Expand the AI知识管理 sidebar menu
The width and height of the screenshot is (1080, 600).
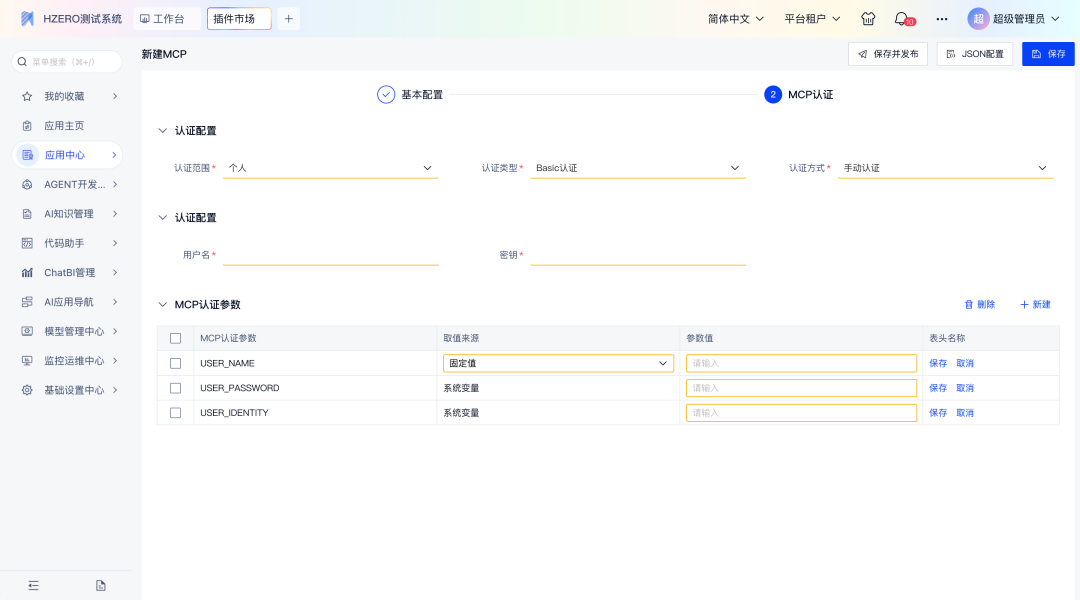(x=68, y=214)
